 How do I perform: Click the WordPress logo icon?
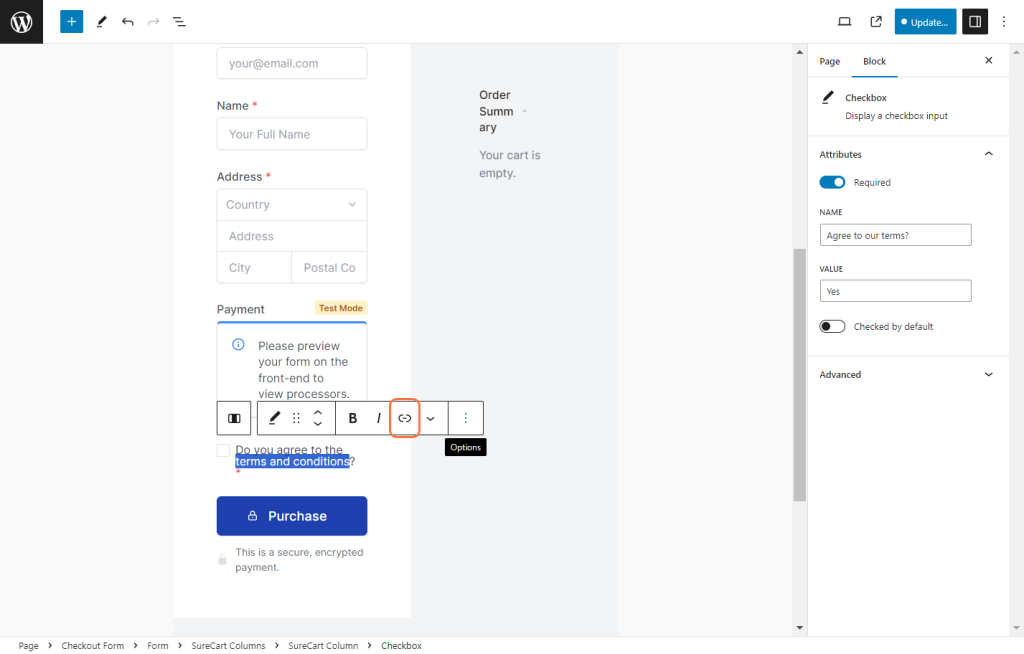(x=21, y=21)
